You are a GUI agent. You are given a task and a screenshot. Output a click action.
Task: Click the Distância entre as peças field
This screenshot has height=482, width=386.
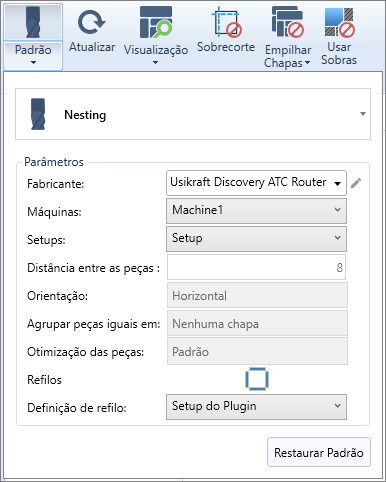point(256,267)
